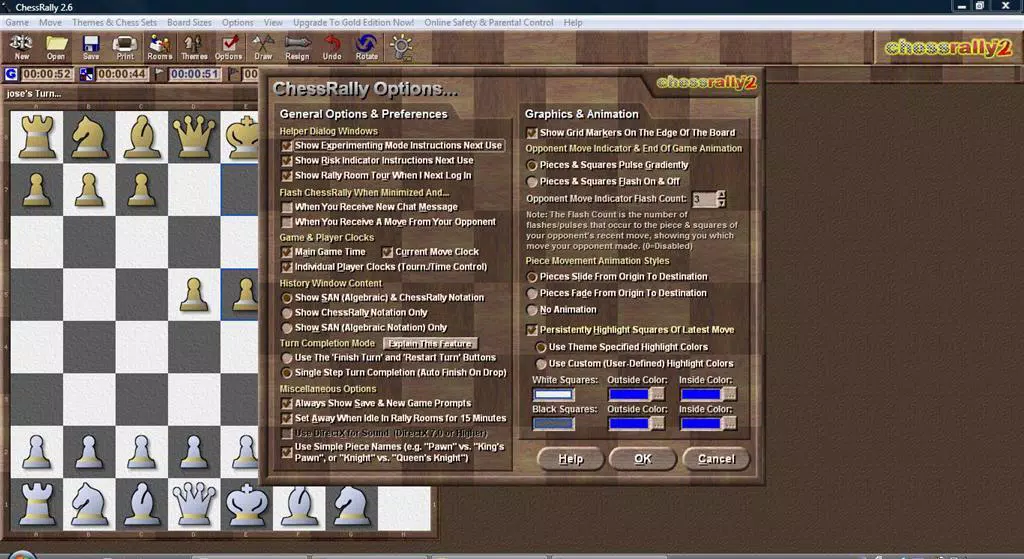Select the gold queen on the board

(193, 136)
